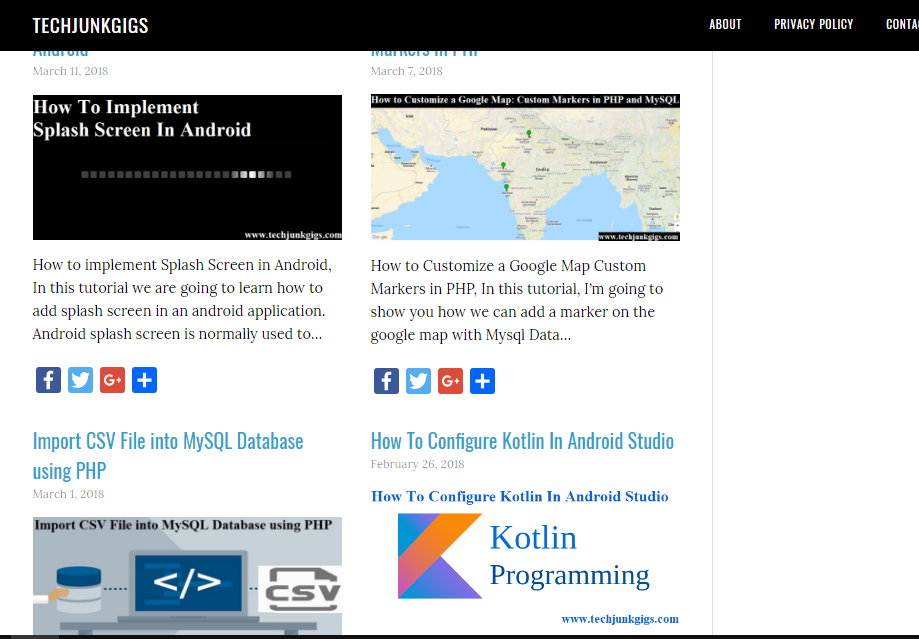This screenshot has width=919, height=639.
Task: Open the Google Map custom markers thumbnail
Action: pyautogui.click(x=525, y=168)
